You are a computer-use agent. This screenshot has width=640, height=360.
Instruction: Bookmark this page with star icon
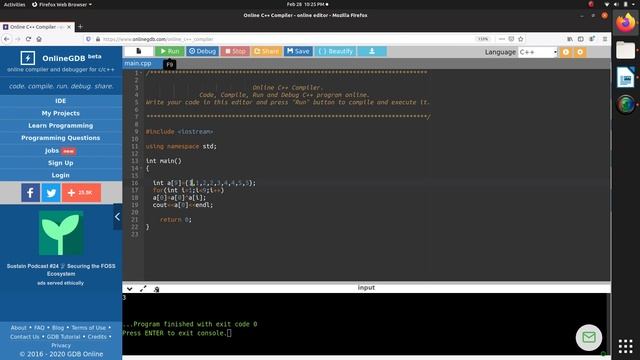(x=520, y=39)
